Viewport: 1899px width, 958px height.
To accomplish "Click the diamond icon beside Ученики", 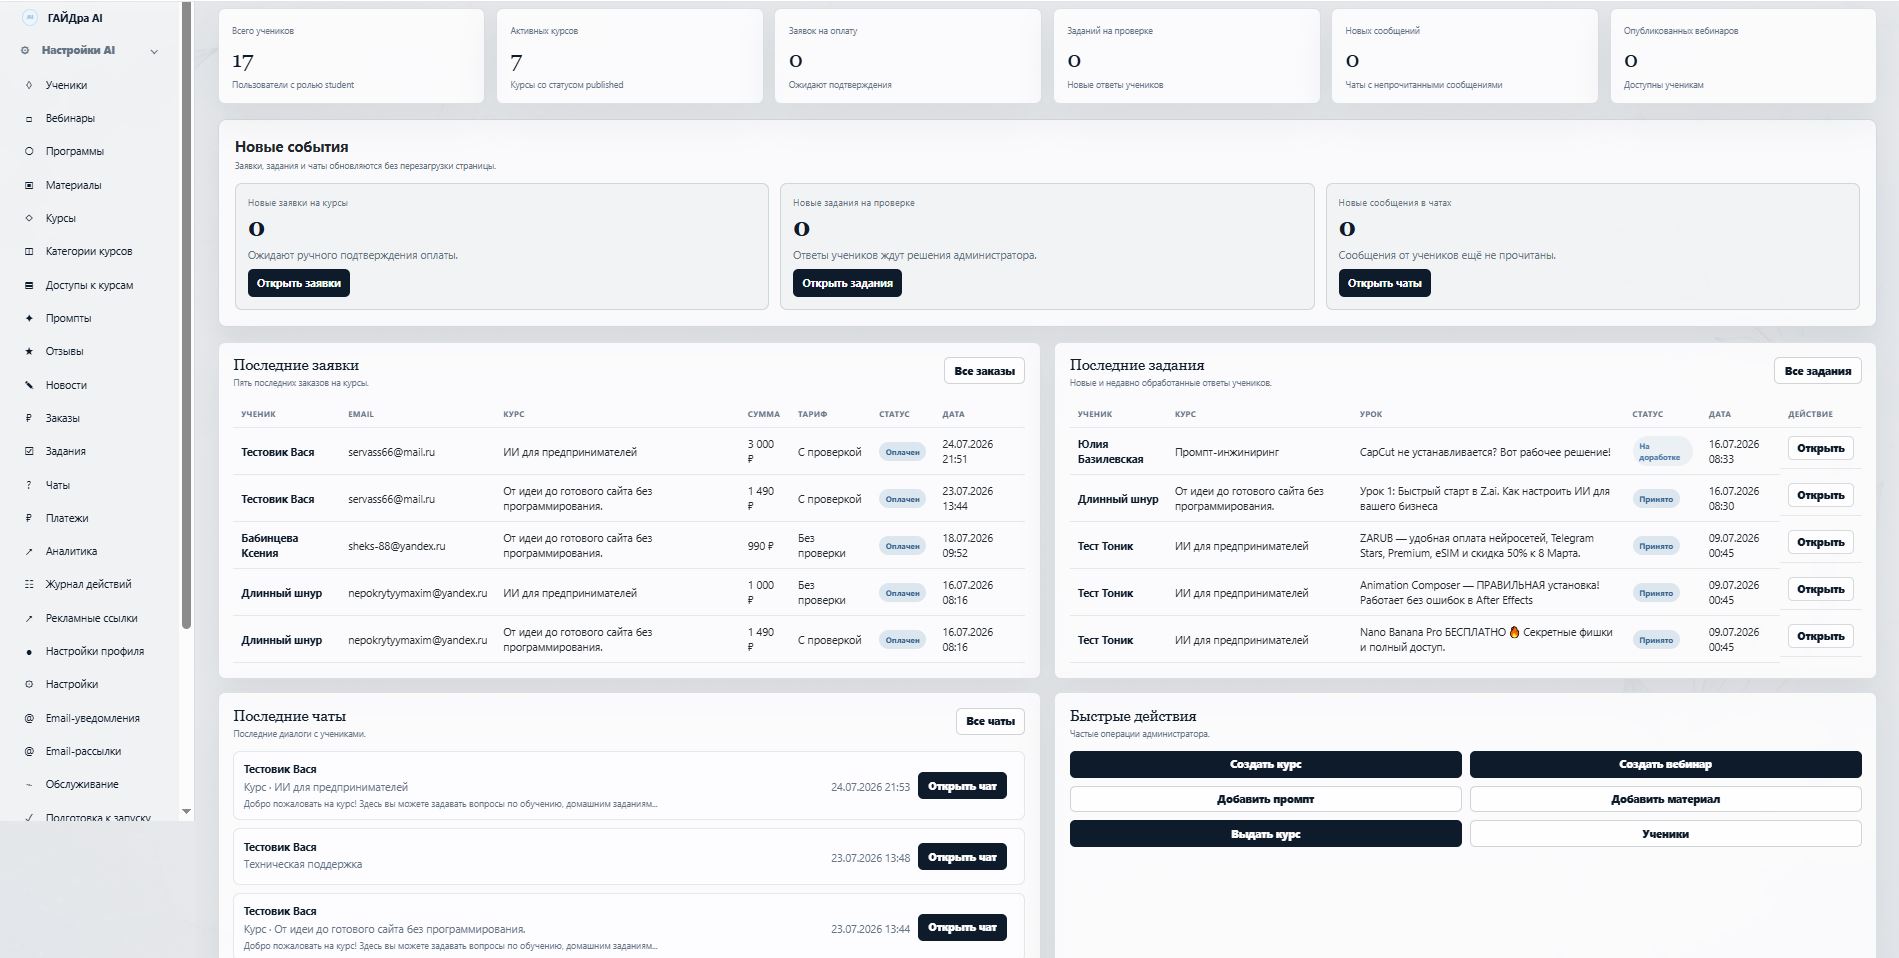I will point(29,85).
